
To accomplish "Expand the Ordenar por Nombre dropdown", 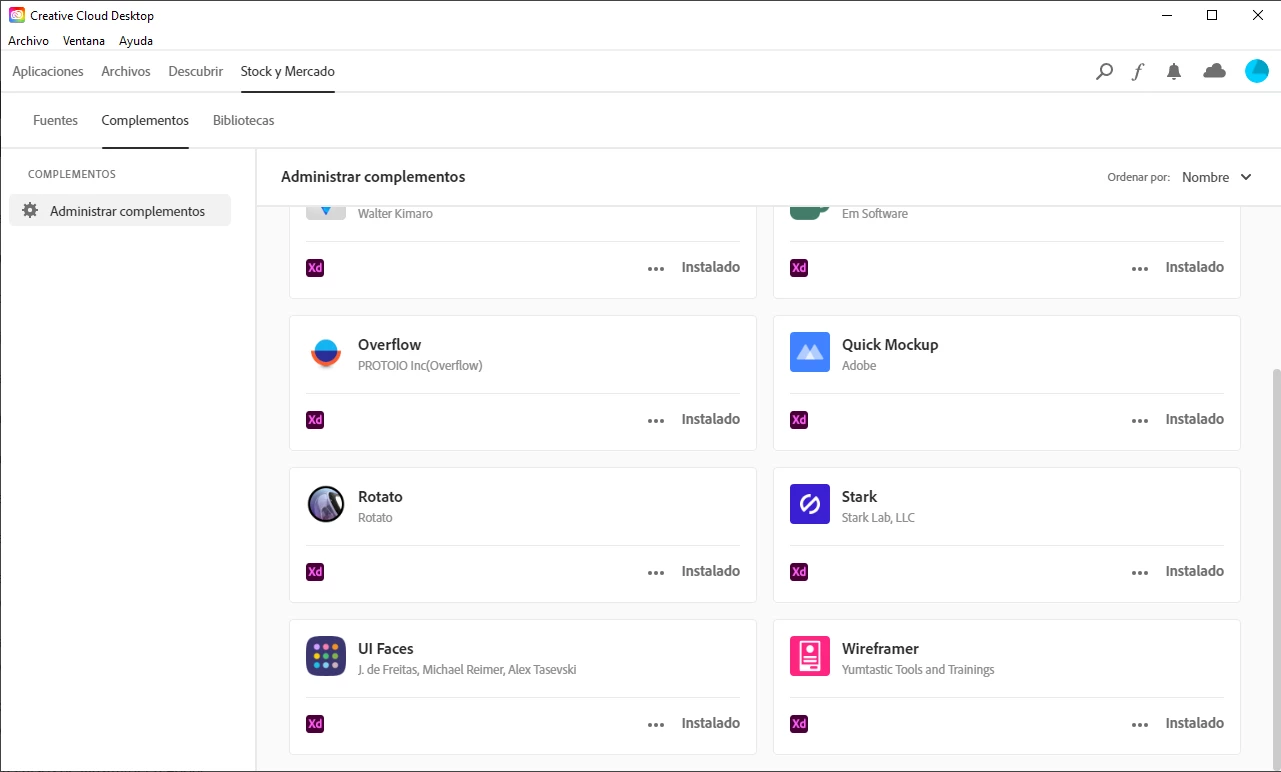I will 1216,177.
